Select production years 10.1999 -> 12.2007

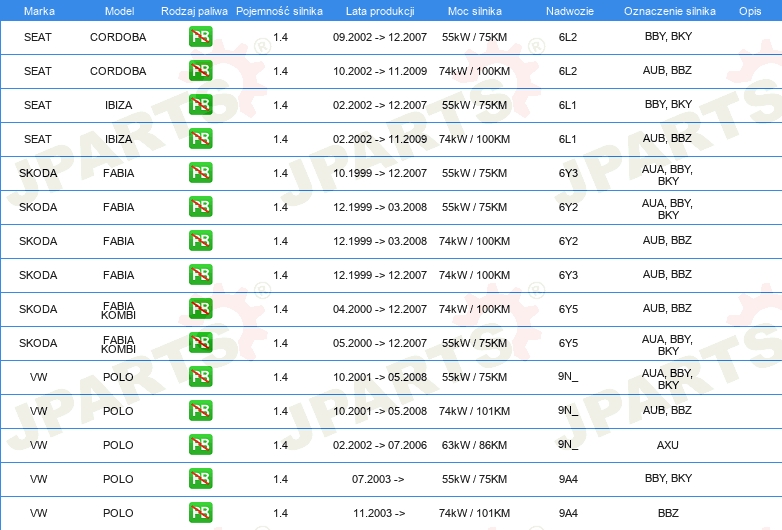[380, 173]
